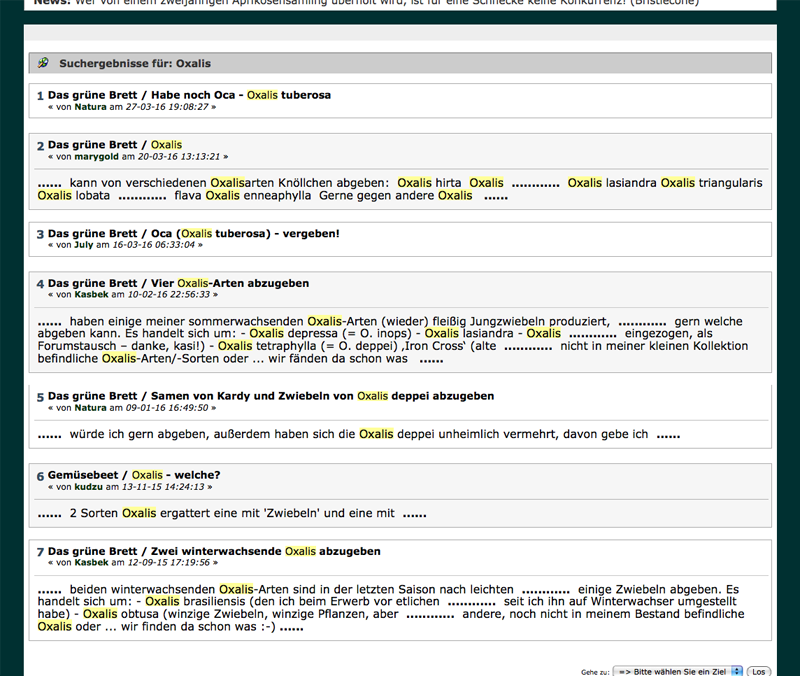
Task: Click author Kasbek in result 4
Action: 92,294
